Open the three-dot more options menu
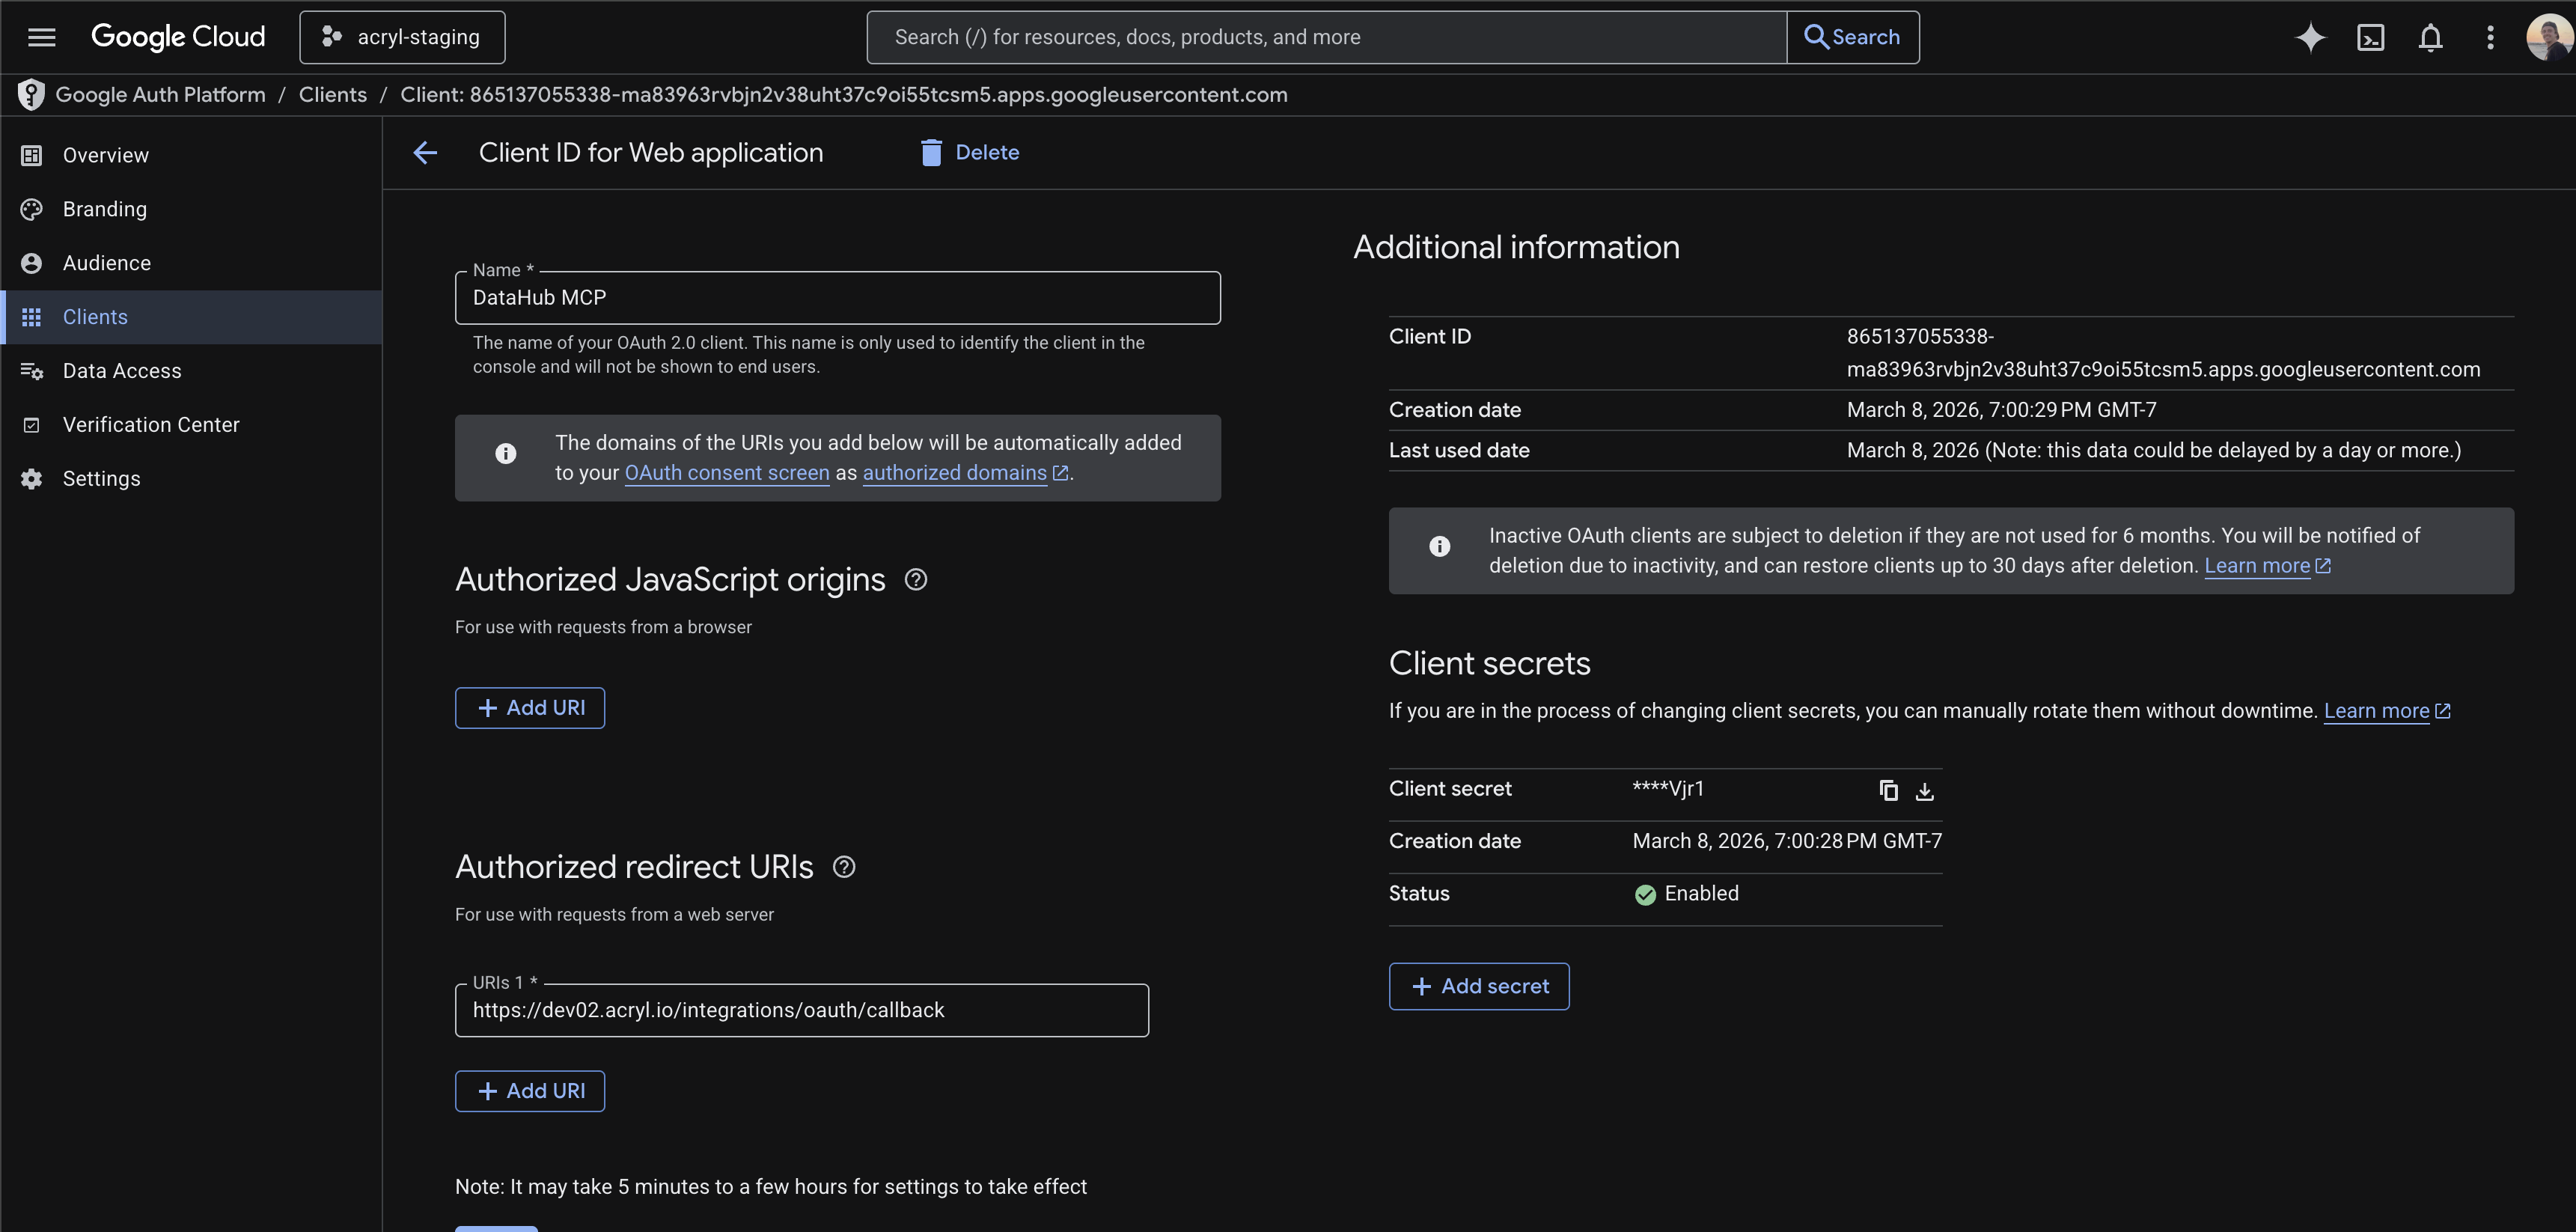 (2490, 37)
